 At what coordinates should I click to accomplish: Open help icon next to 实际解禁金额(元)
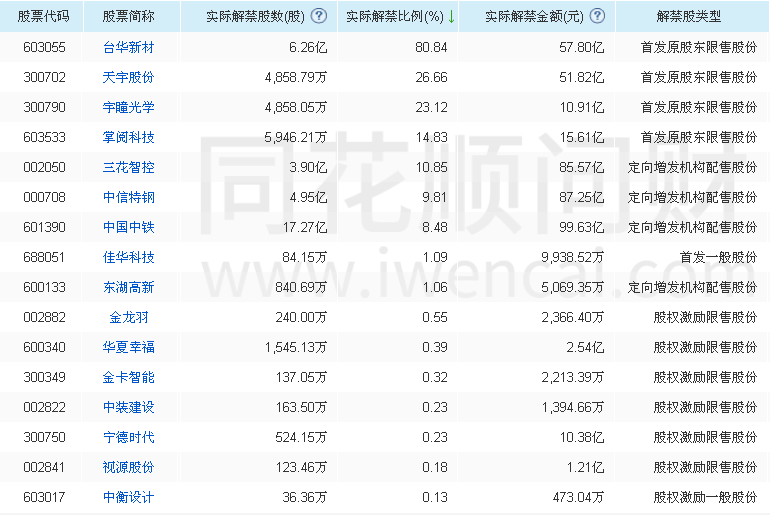597,16
